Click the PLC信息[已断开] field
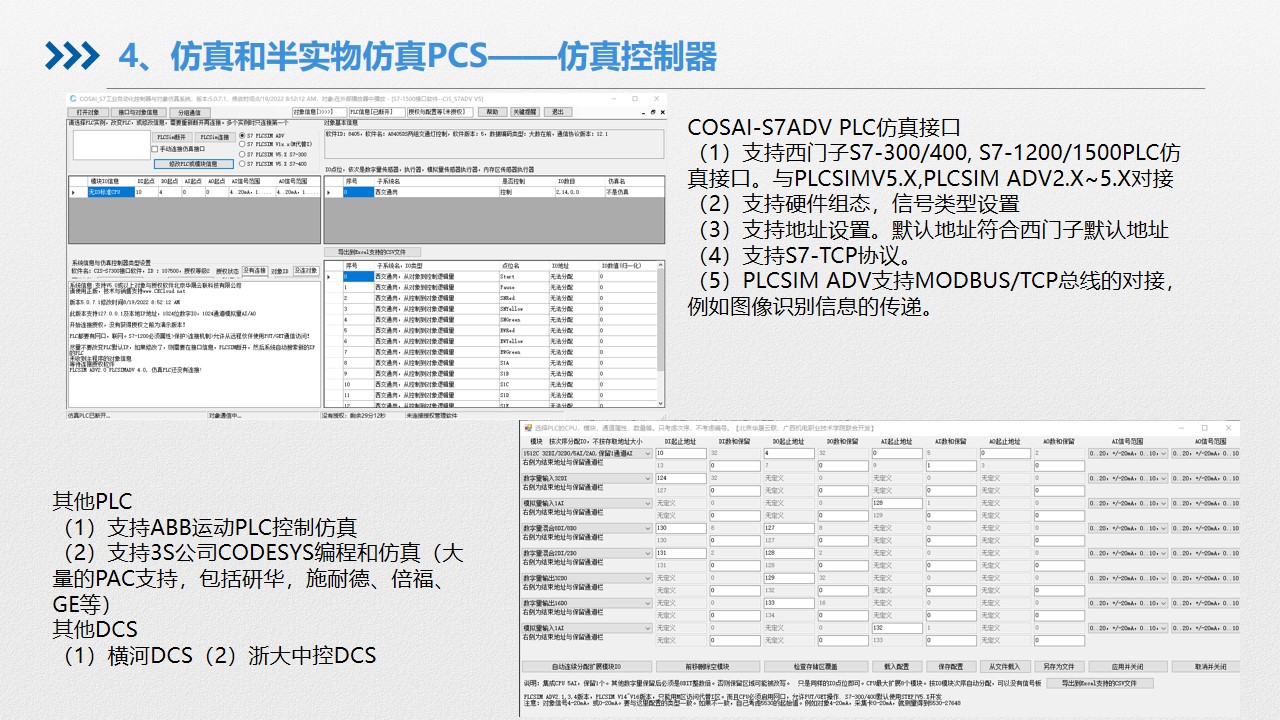 coord(377,112)
